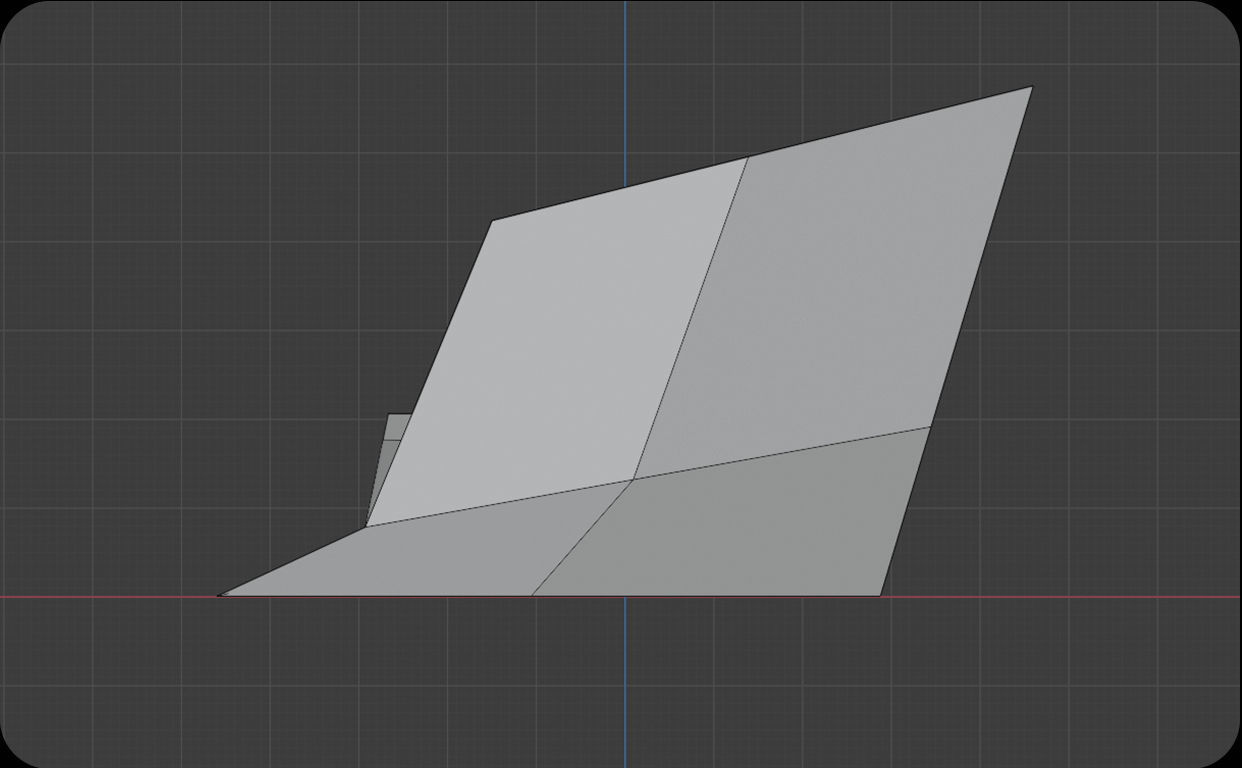
Task: Click the topmost right corner vertex of mesh
Action: [1032, 87]
